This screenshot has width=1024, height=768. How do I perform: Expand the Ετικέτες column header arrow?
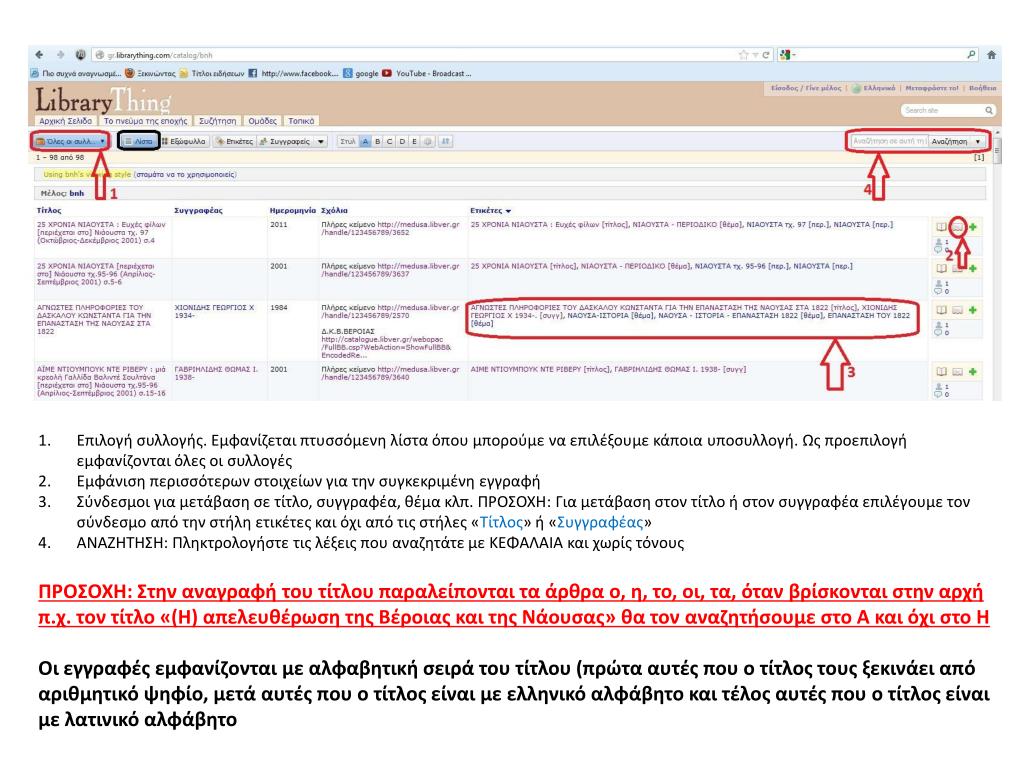tap(508, 211)
